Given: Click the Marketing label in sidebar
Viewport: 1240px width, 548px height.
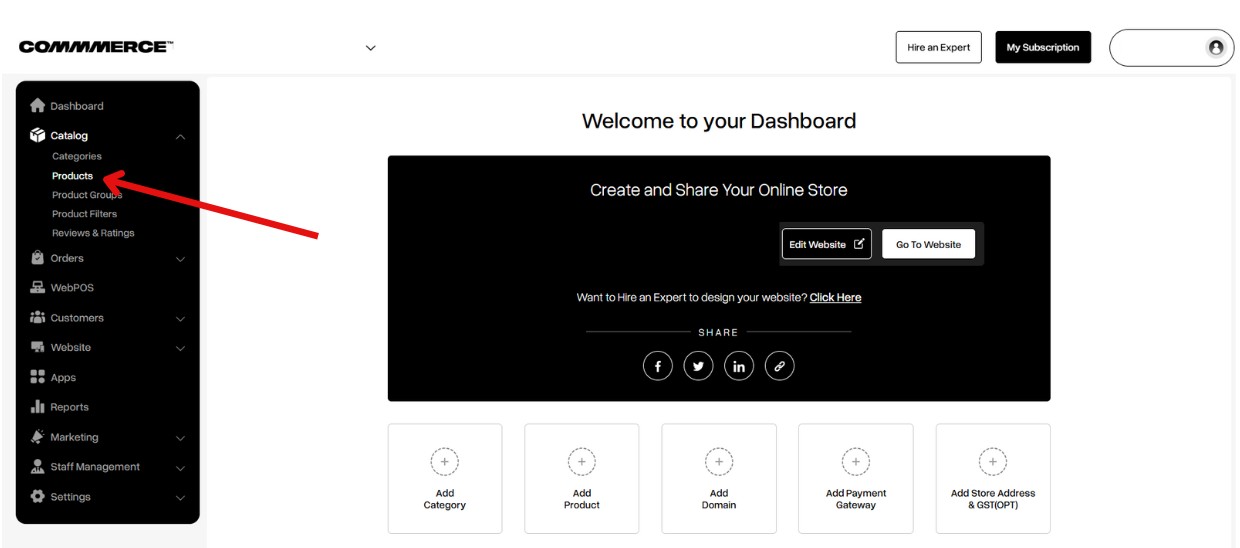Looking at the screenshot, I should [74, 437].
